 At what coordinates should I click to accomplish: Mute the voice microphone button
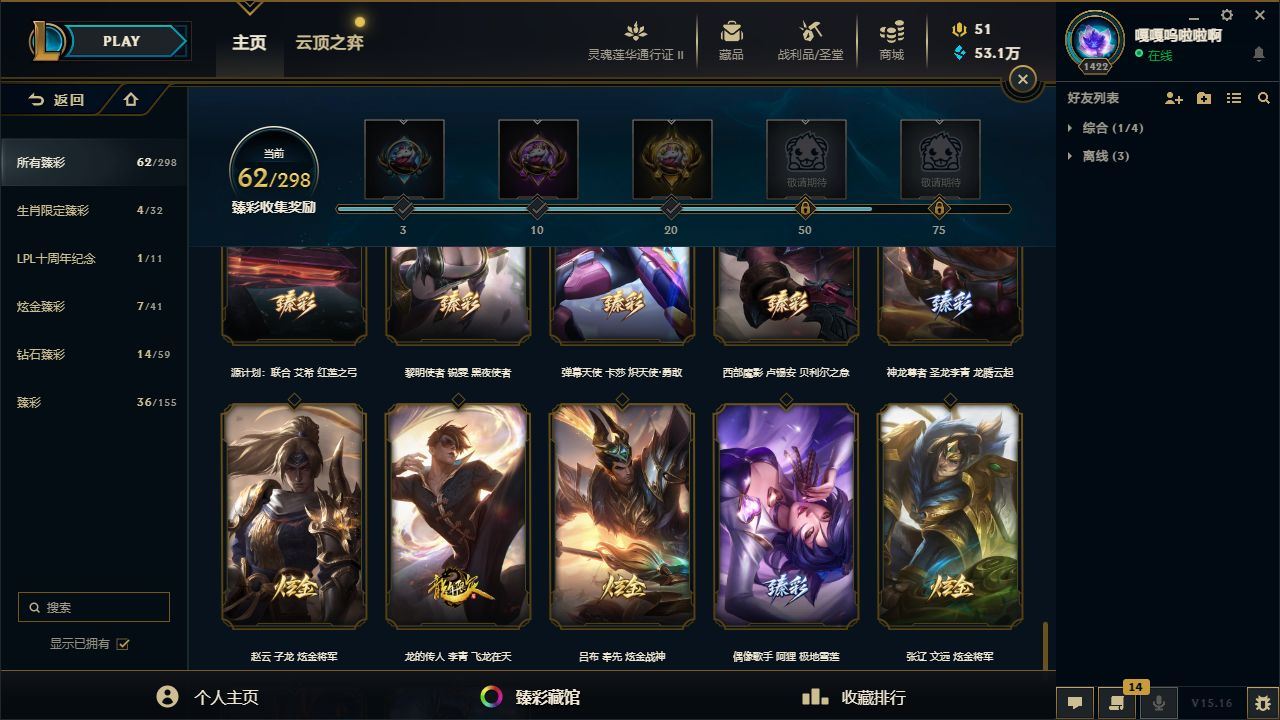1159,703
